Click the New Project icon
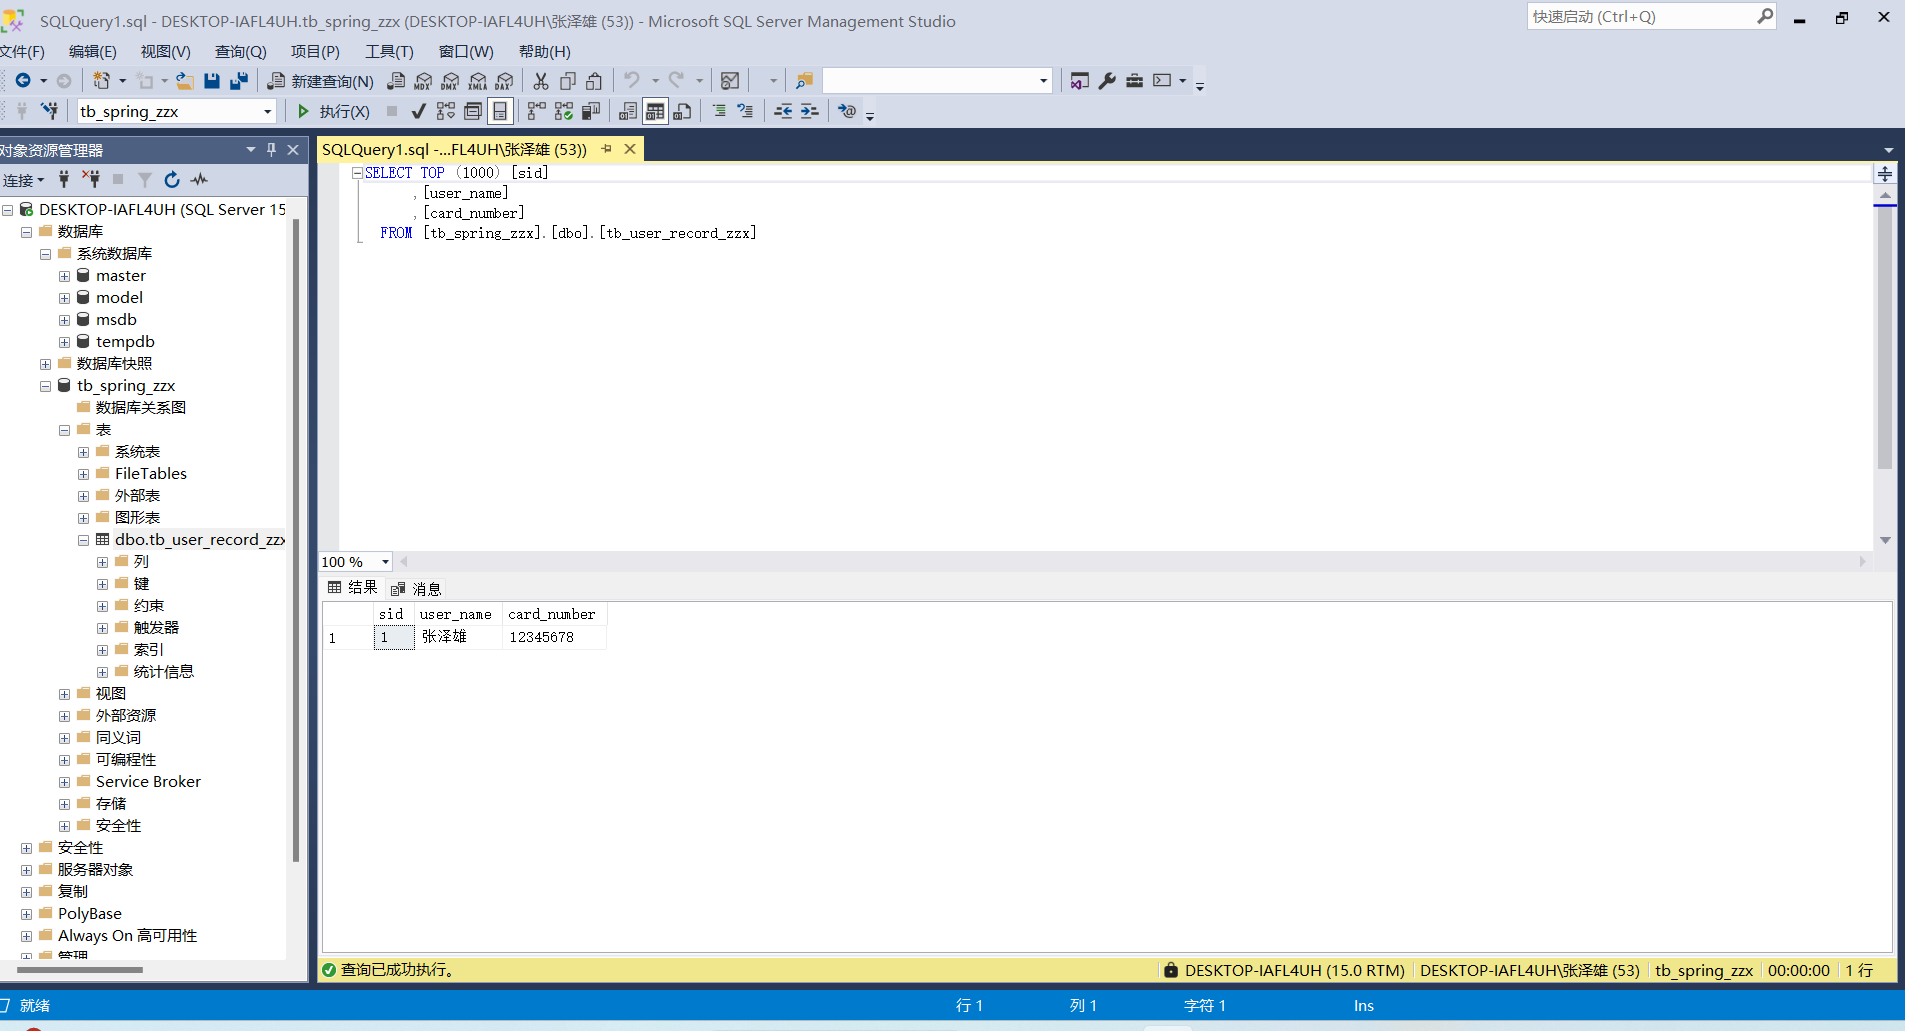 click(101, 81)
